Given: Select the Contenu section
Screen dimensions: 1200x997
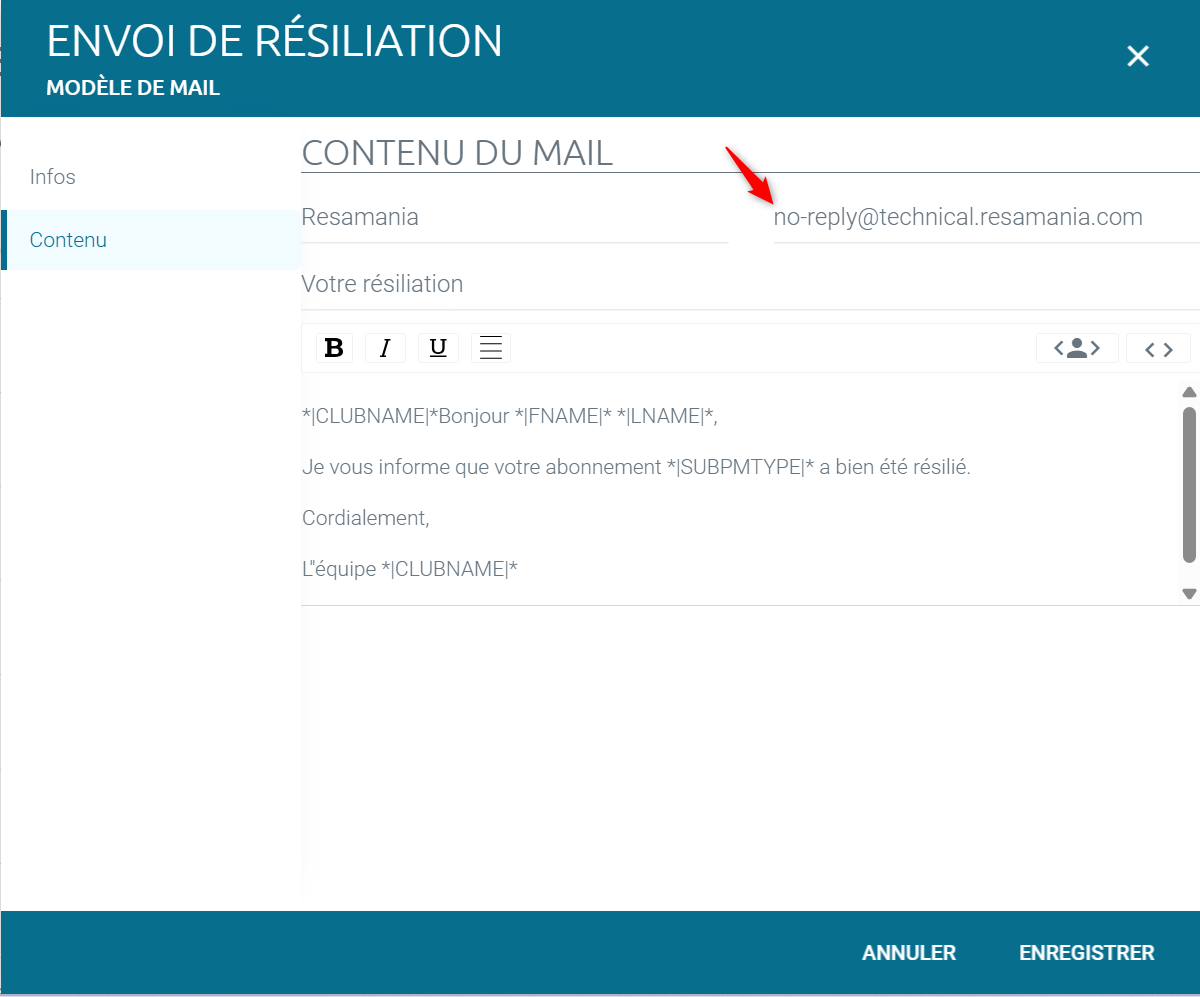Looking at the screenshot, I should pyautogui.click(x=68, y=240).
